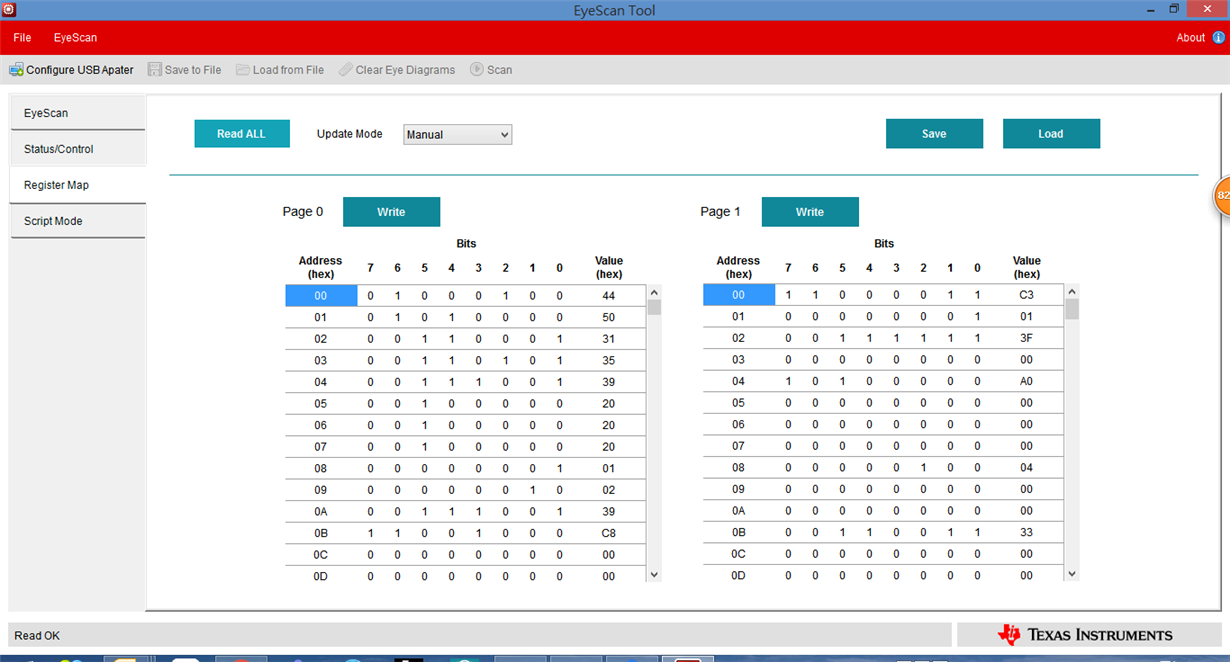Image resolution: width=1230 pixels, height=662 pixels.
Task: Click Page 1 scrollbar up arrow
Action: point(1073,291)
